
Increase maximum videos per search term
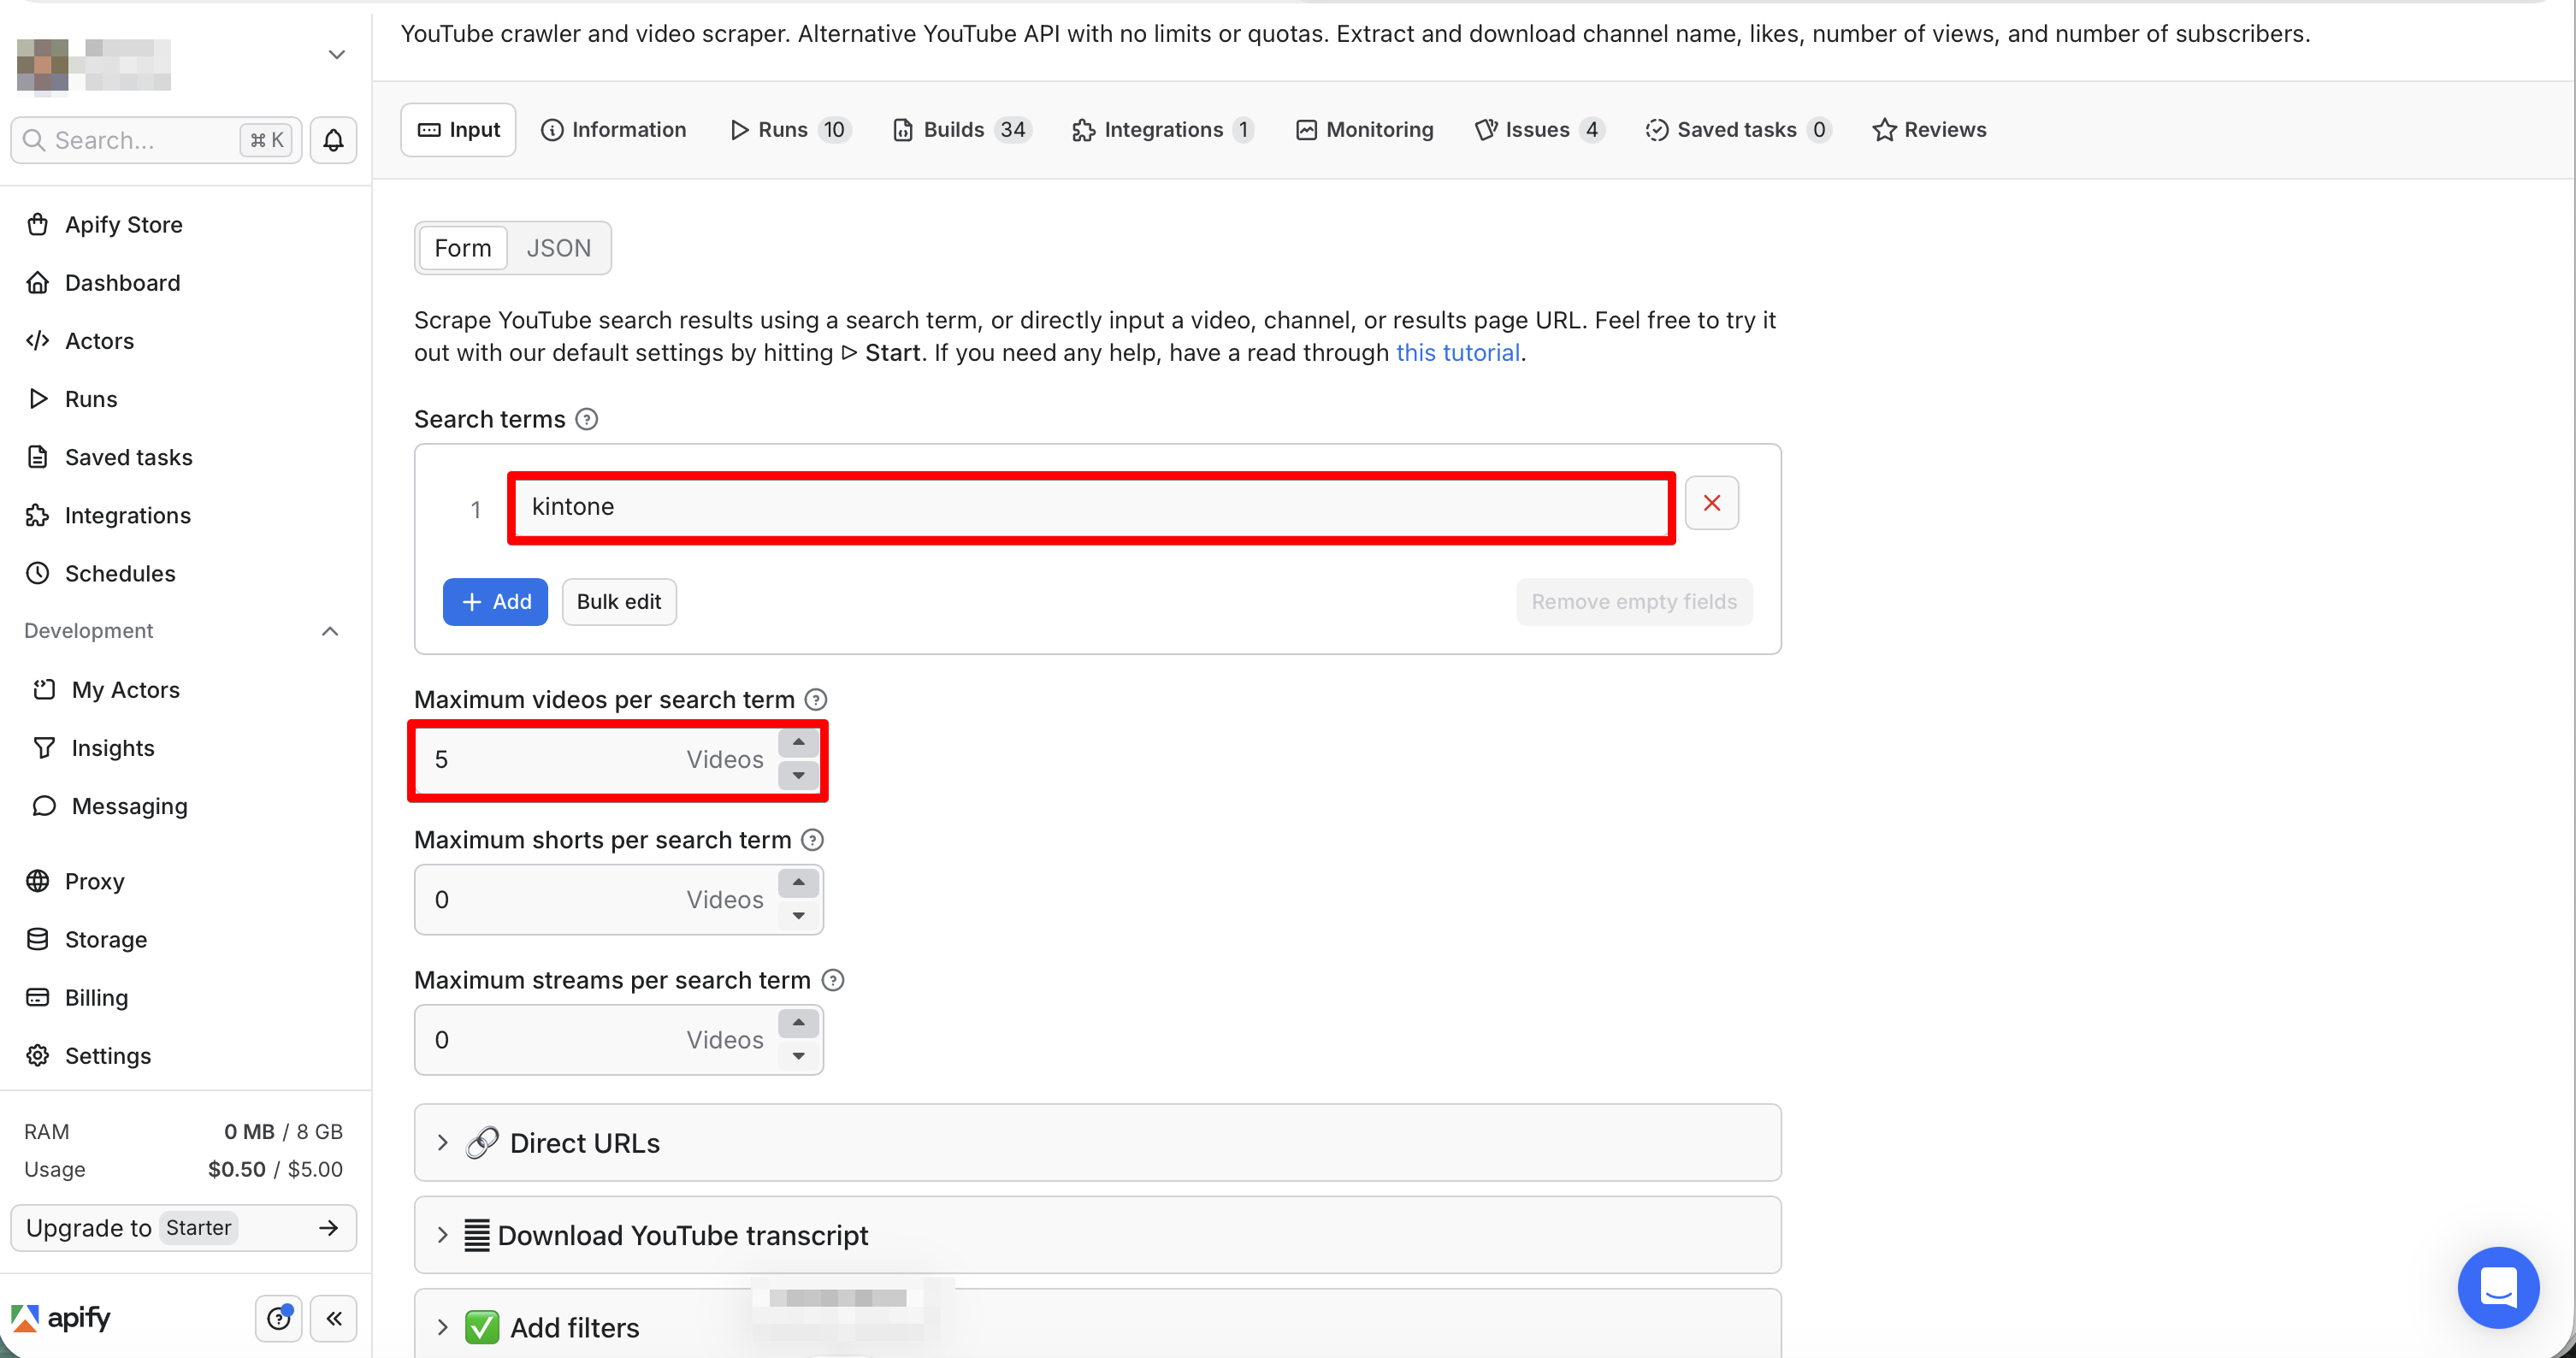[799, 743]
